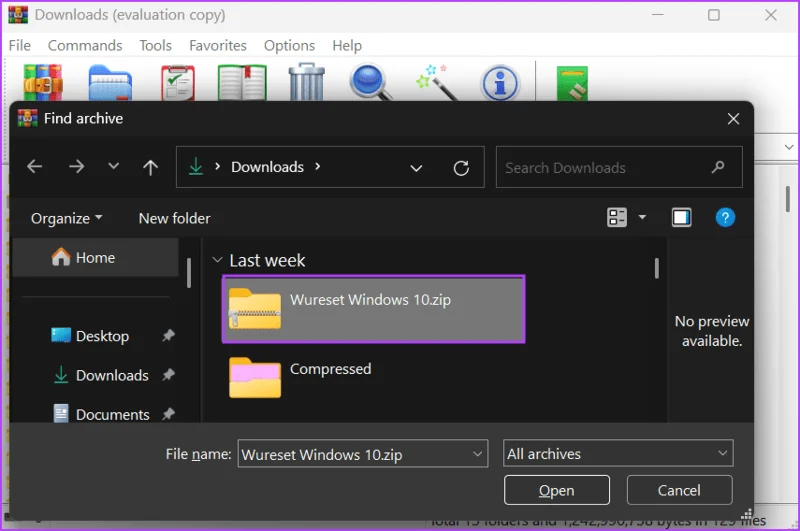Go back using the left arrow

pyautogui.click(x=35, y=166)
